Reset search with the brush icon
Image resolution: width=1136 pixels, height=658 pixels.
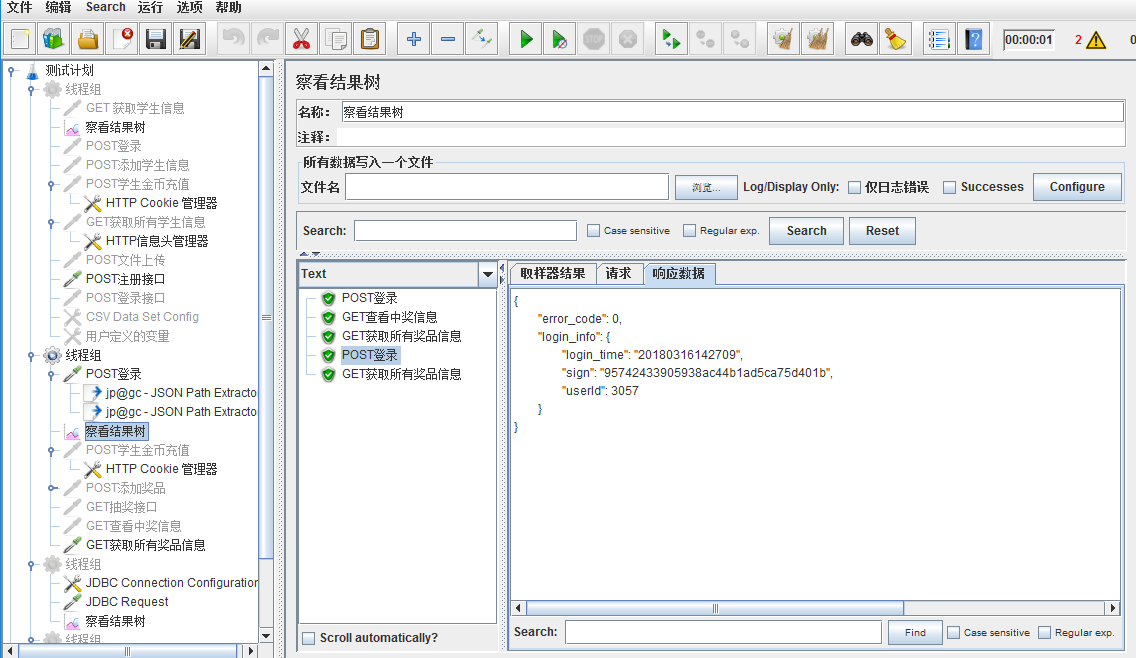tap(895, 39)
